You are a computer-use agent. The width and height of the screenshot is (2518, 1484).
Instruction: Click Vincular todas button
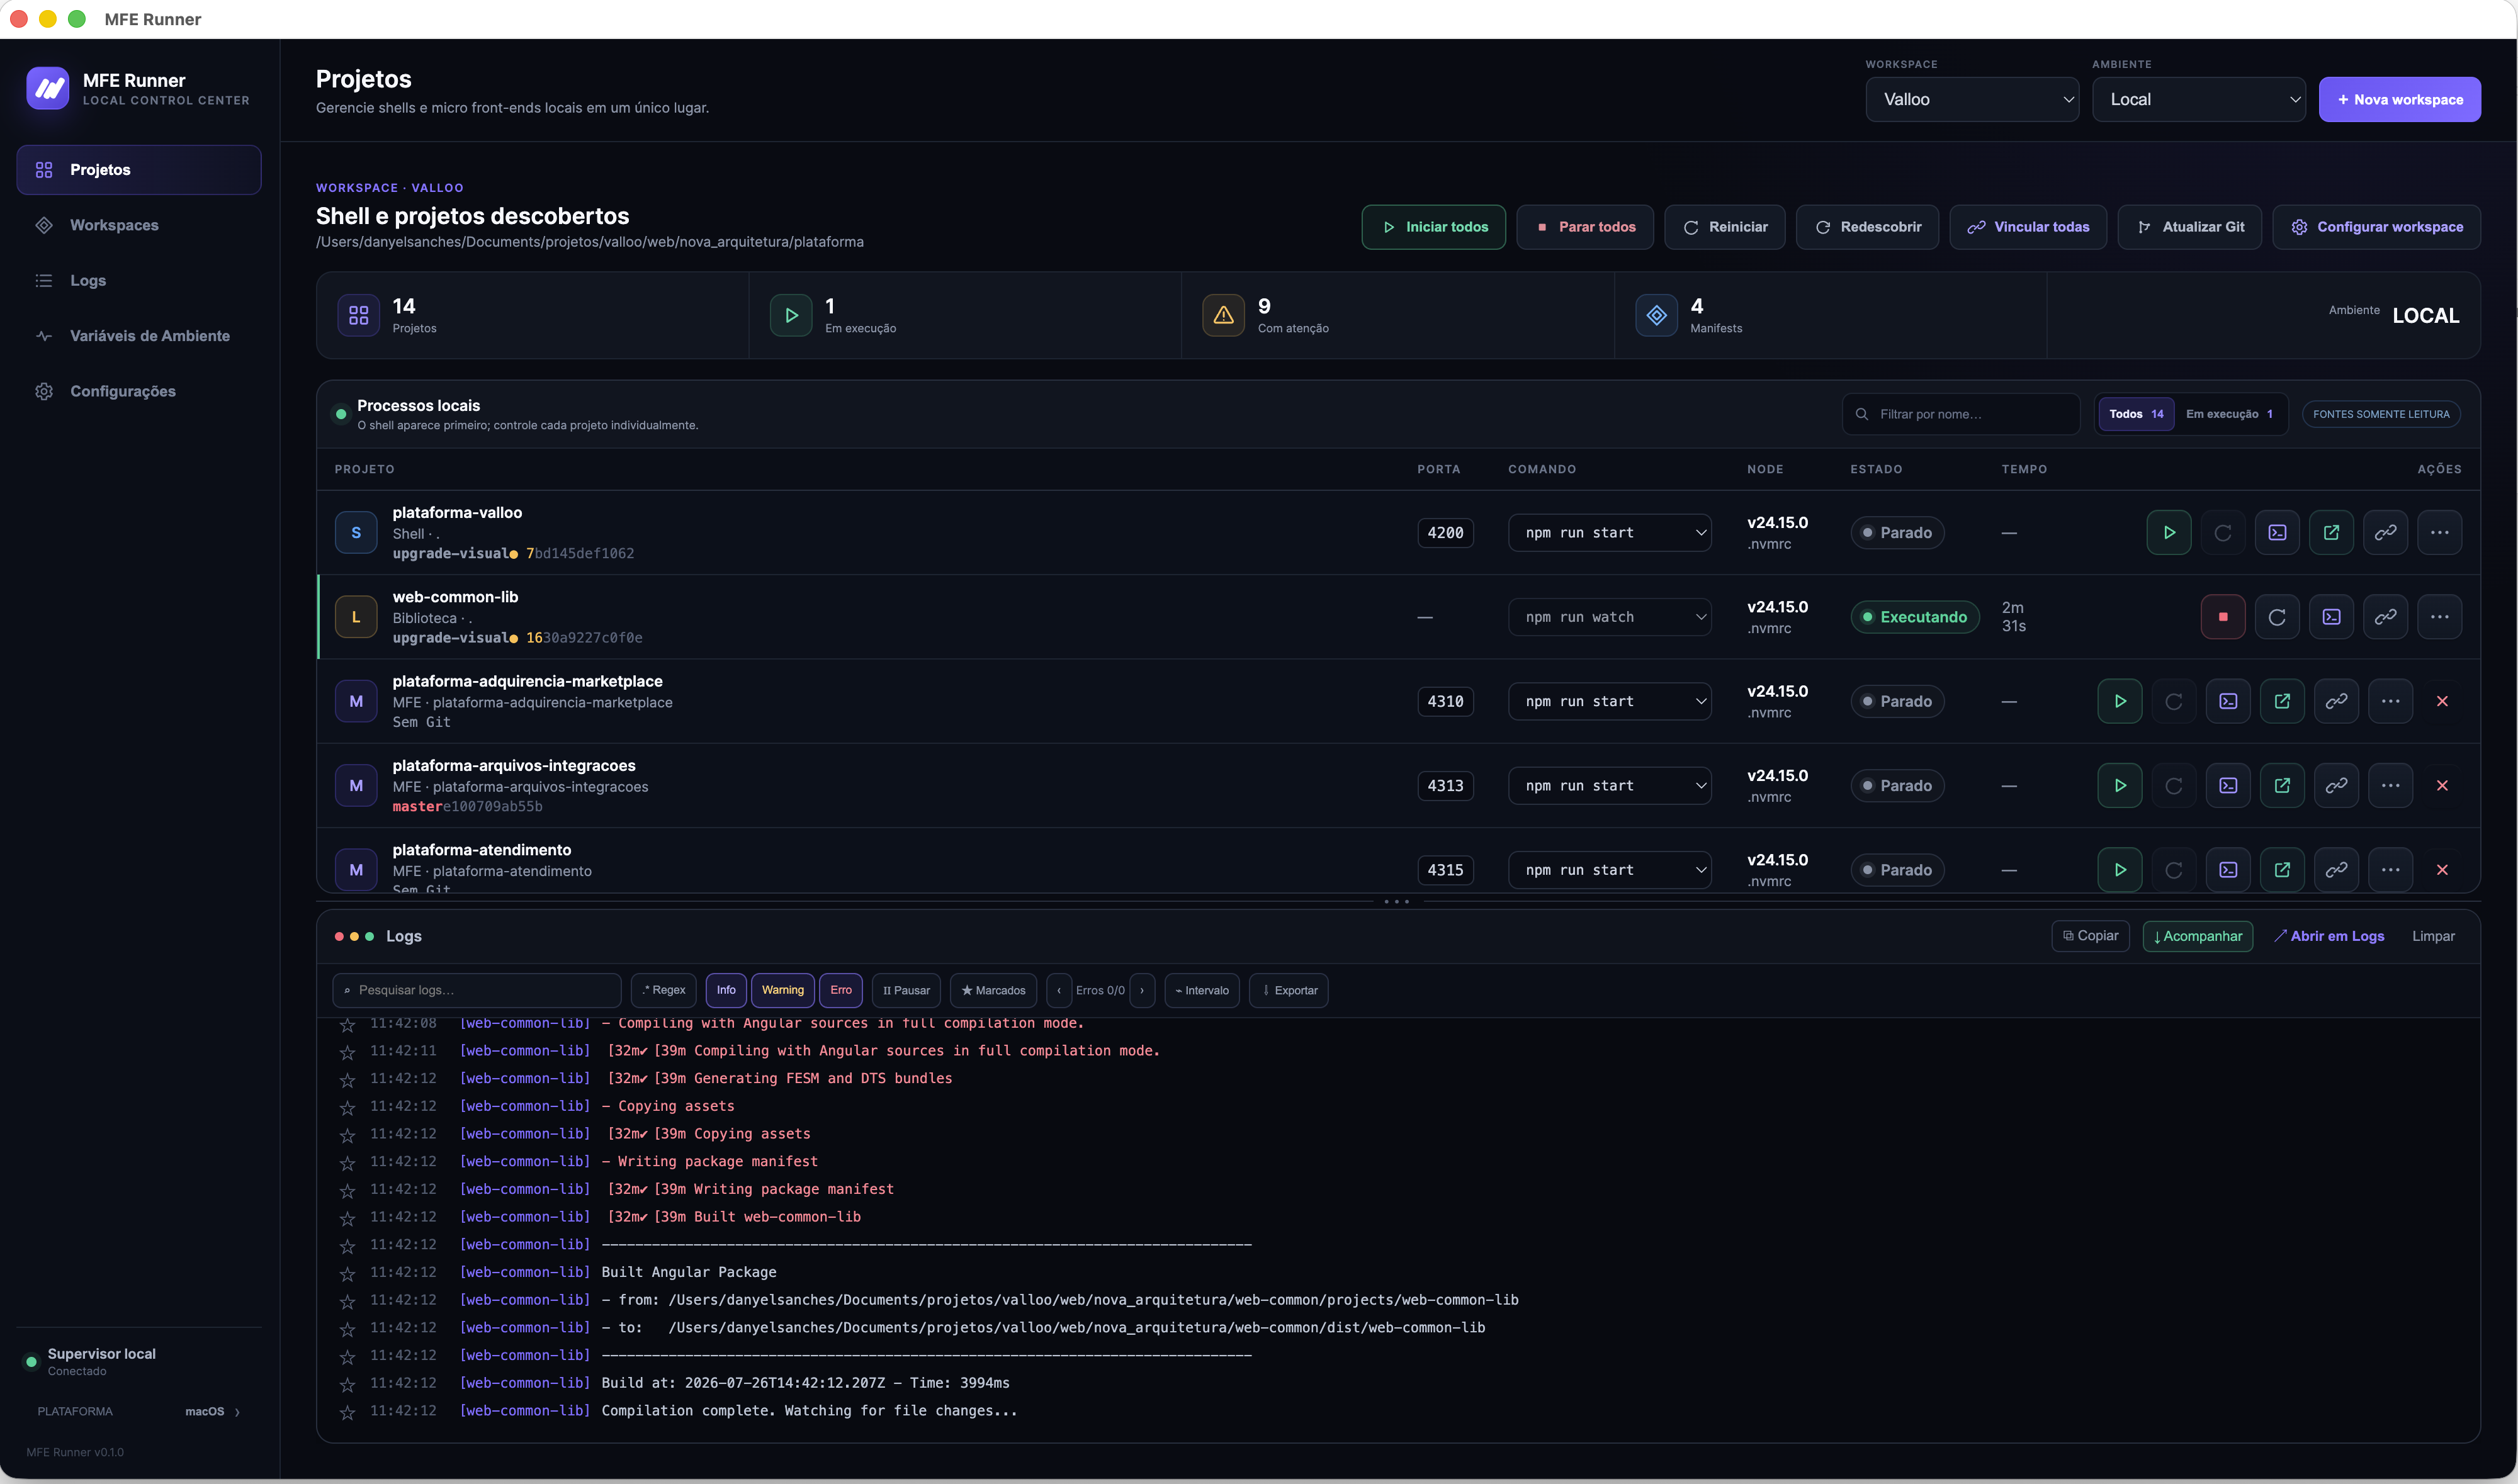[x=2028, y=227]
